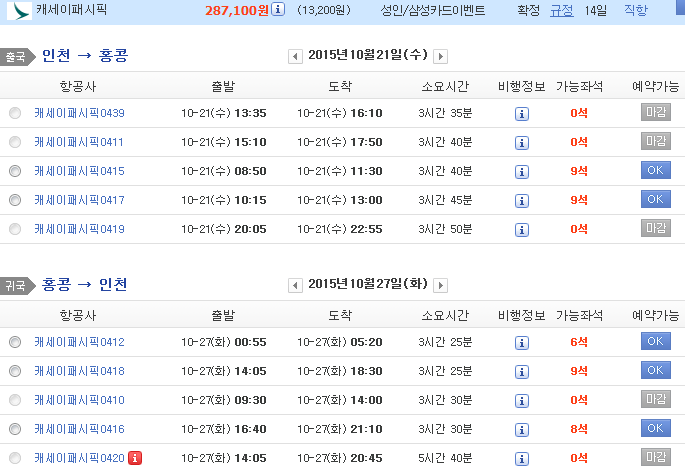Click the 귀국 return tag
The height and width of the screenshot is (471, 685).
pos(17,286)
